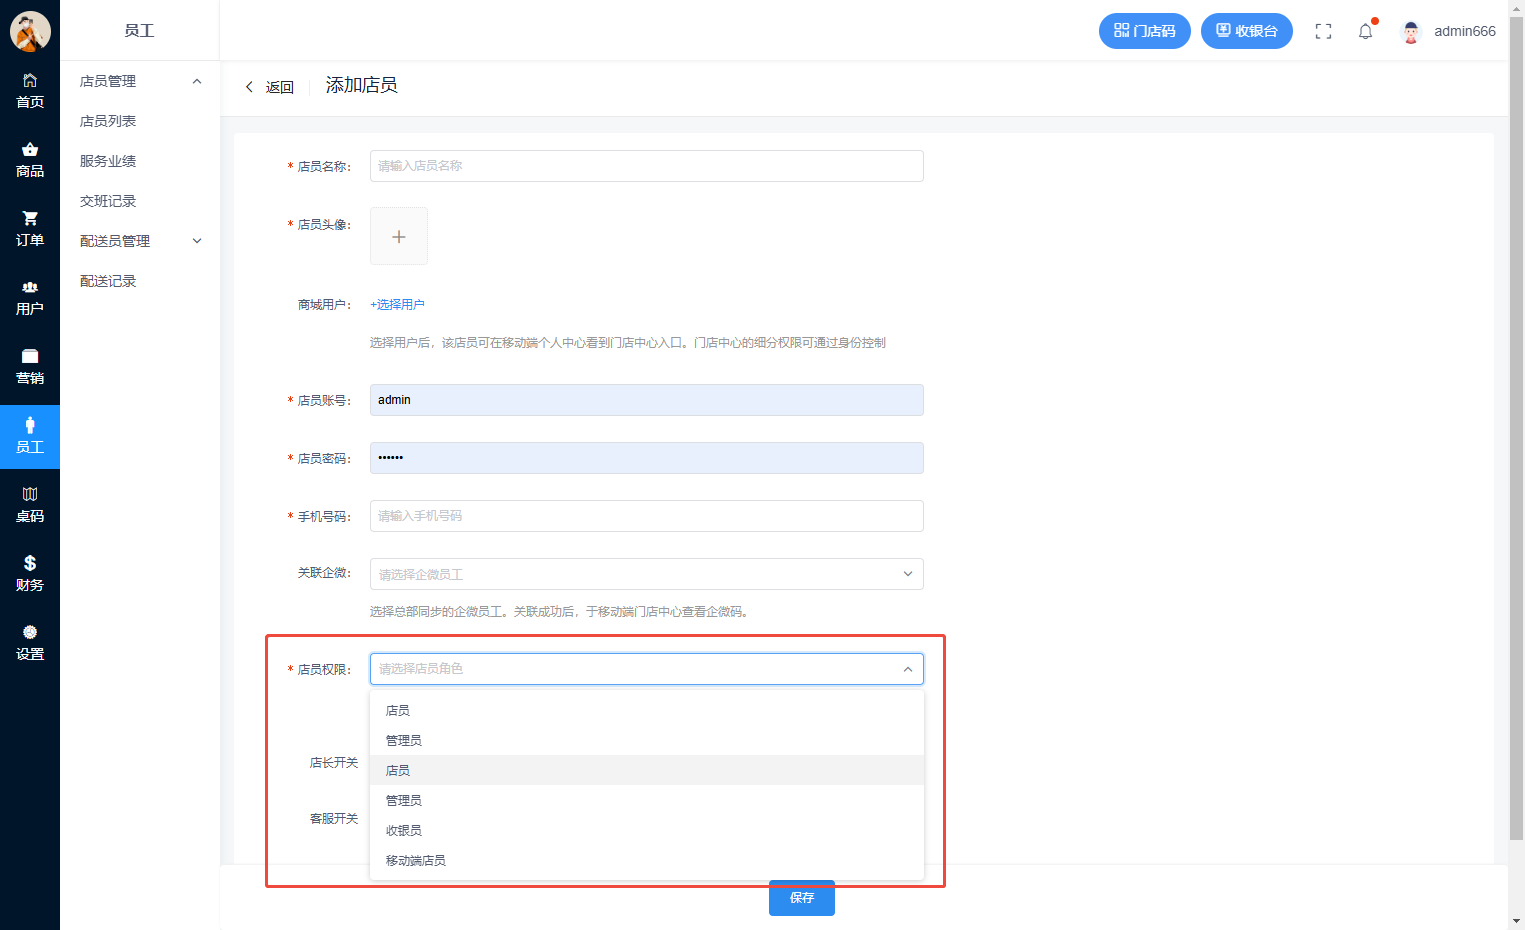Click the 商品 basket icon
The width and height of the screenshot is (1525, 930).
point(30,150)
